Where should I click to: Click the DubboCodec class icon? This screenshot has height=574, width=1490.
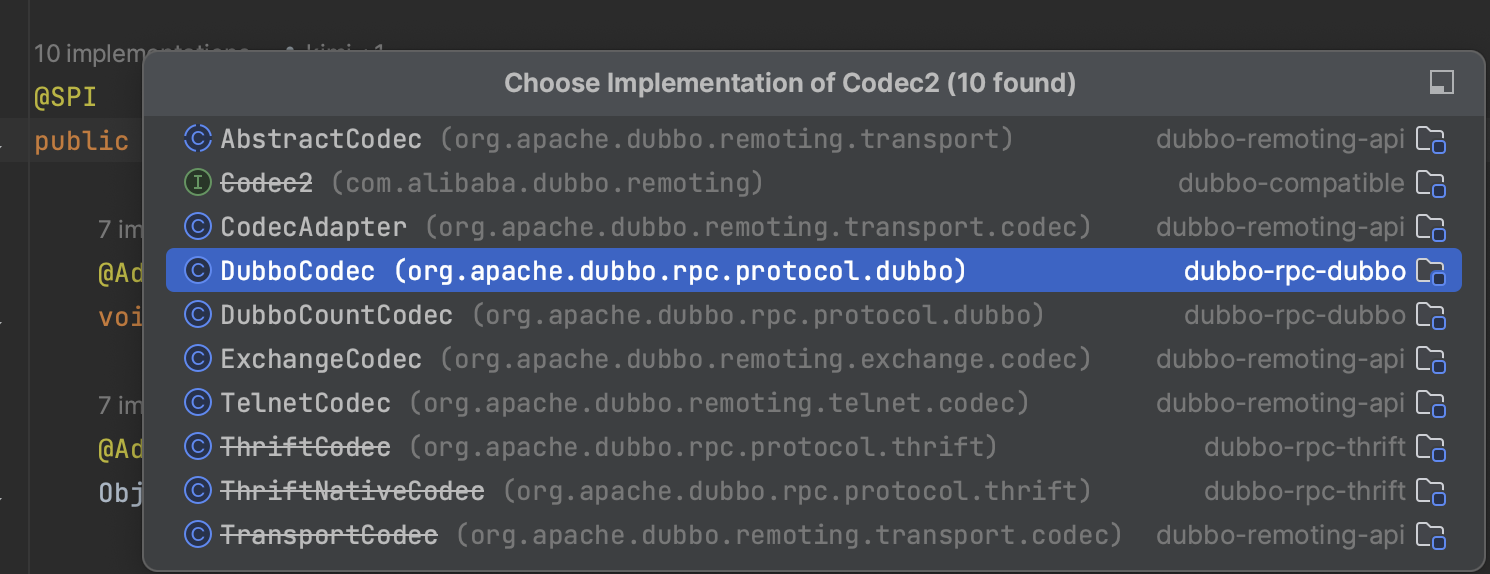198,271
